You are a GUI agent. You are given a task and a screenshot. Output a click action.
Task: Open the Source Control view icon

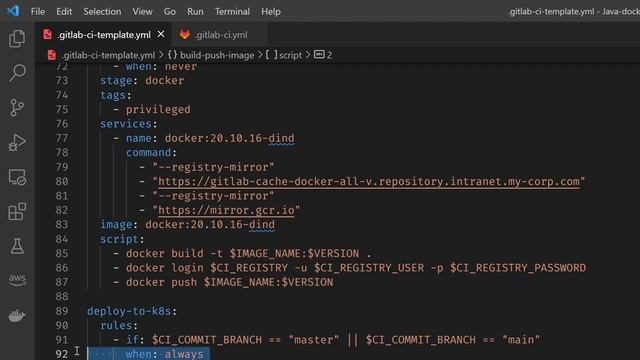(17, 108)
